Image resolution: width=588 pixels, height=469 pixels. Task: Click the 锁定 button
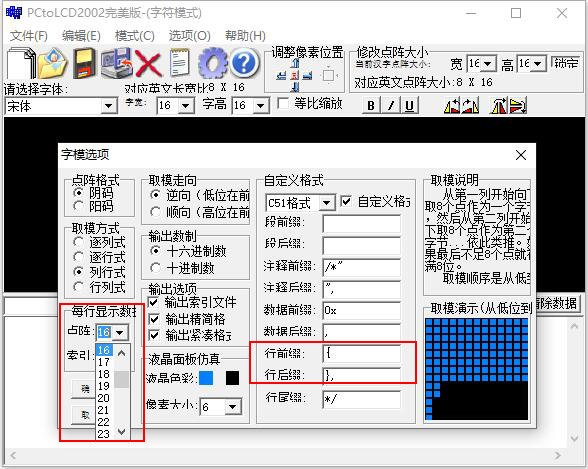pyautogui.click(x=566, y=63)
